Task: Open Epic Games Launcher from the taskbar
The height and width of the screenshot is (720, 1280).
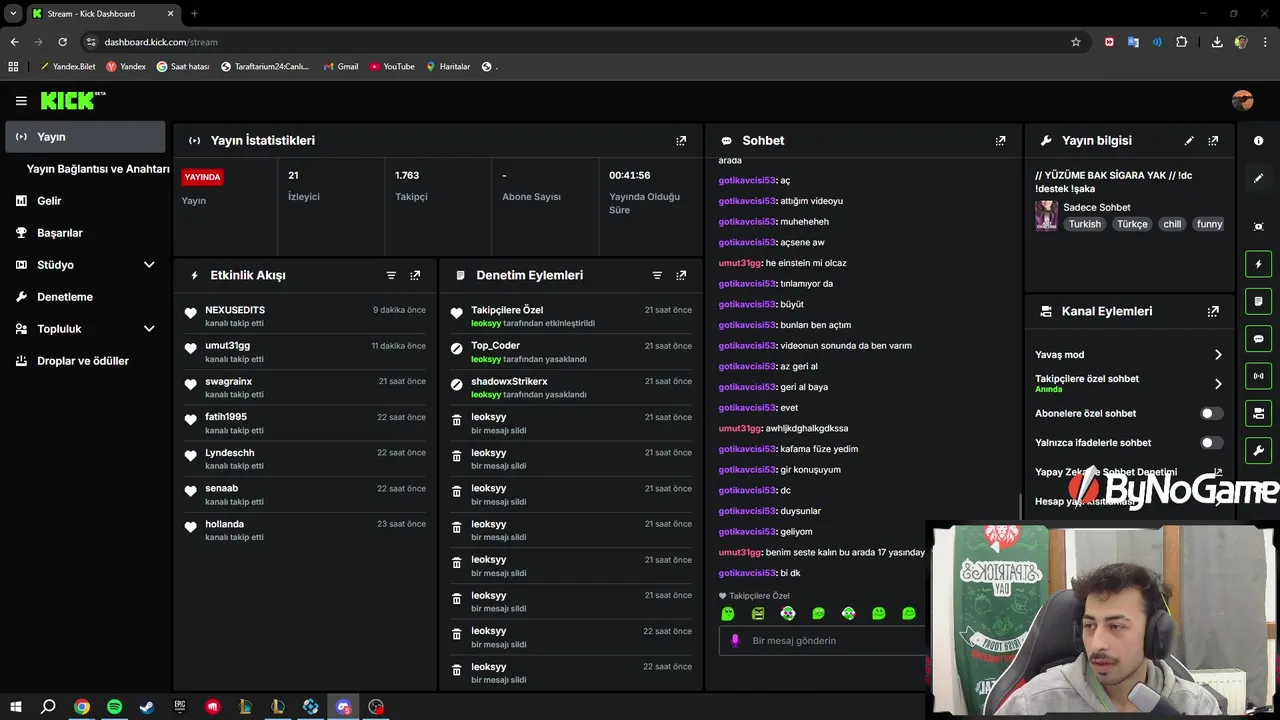Action: coord(180,707)
